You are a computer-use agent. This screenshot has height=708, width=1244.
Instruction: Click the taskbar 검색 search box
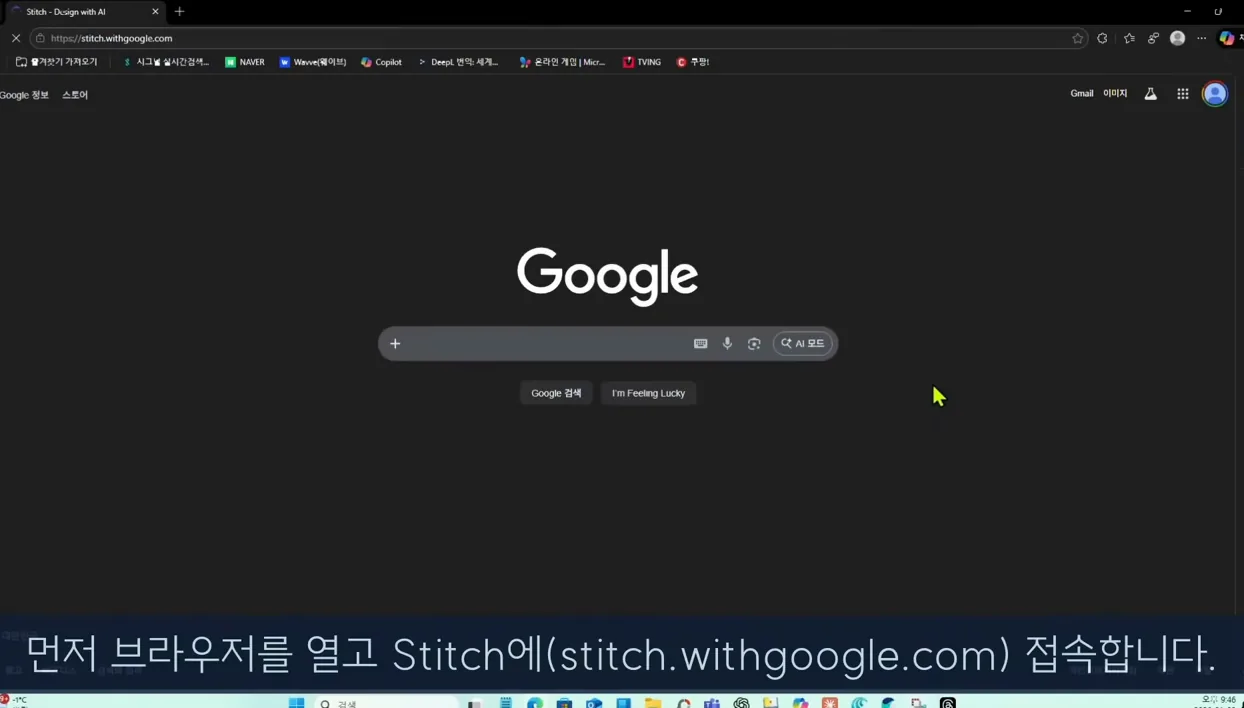pyautogui.click(x=385, y=703)
